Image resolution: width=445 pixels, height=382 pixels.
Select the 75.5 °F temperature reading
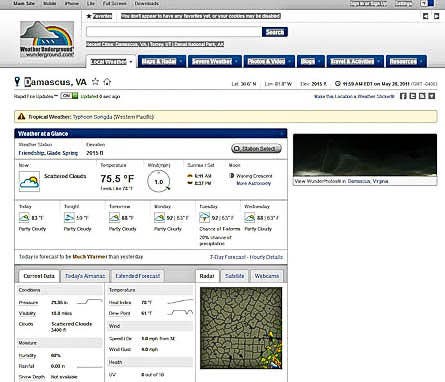(117, 179)
